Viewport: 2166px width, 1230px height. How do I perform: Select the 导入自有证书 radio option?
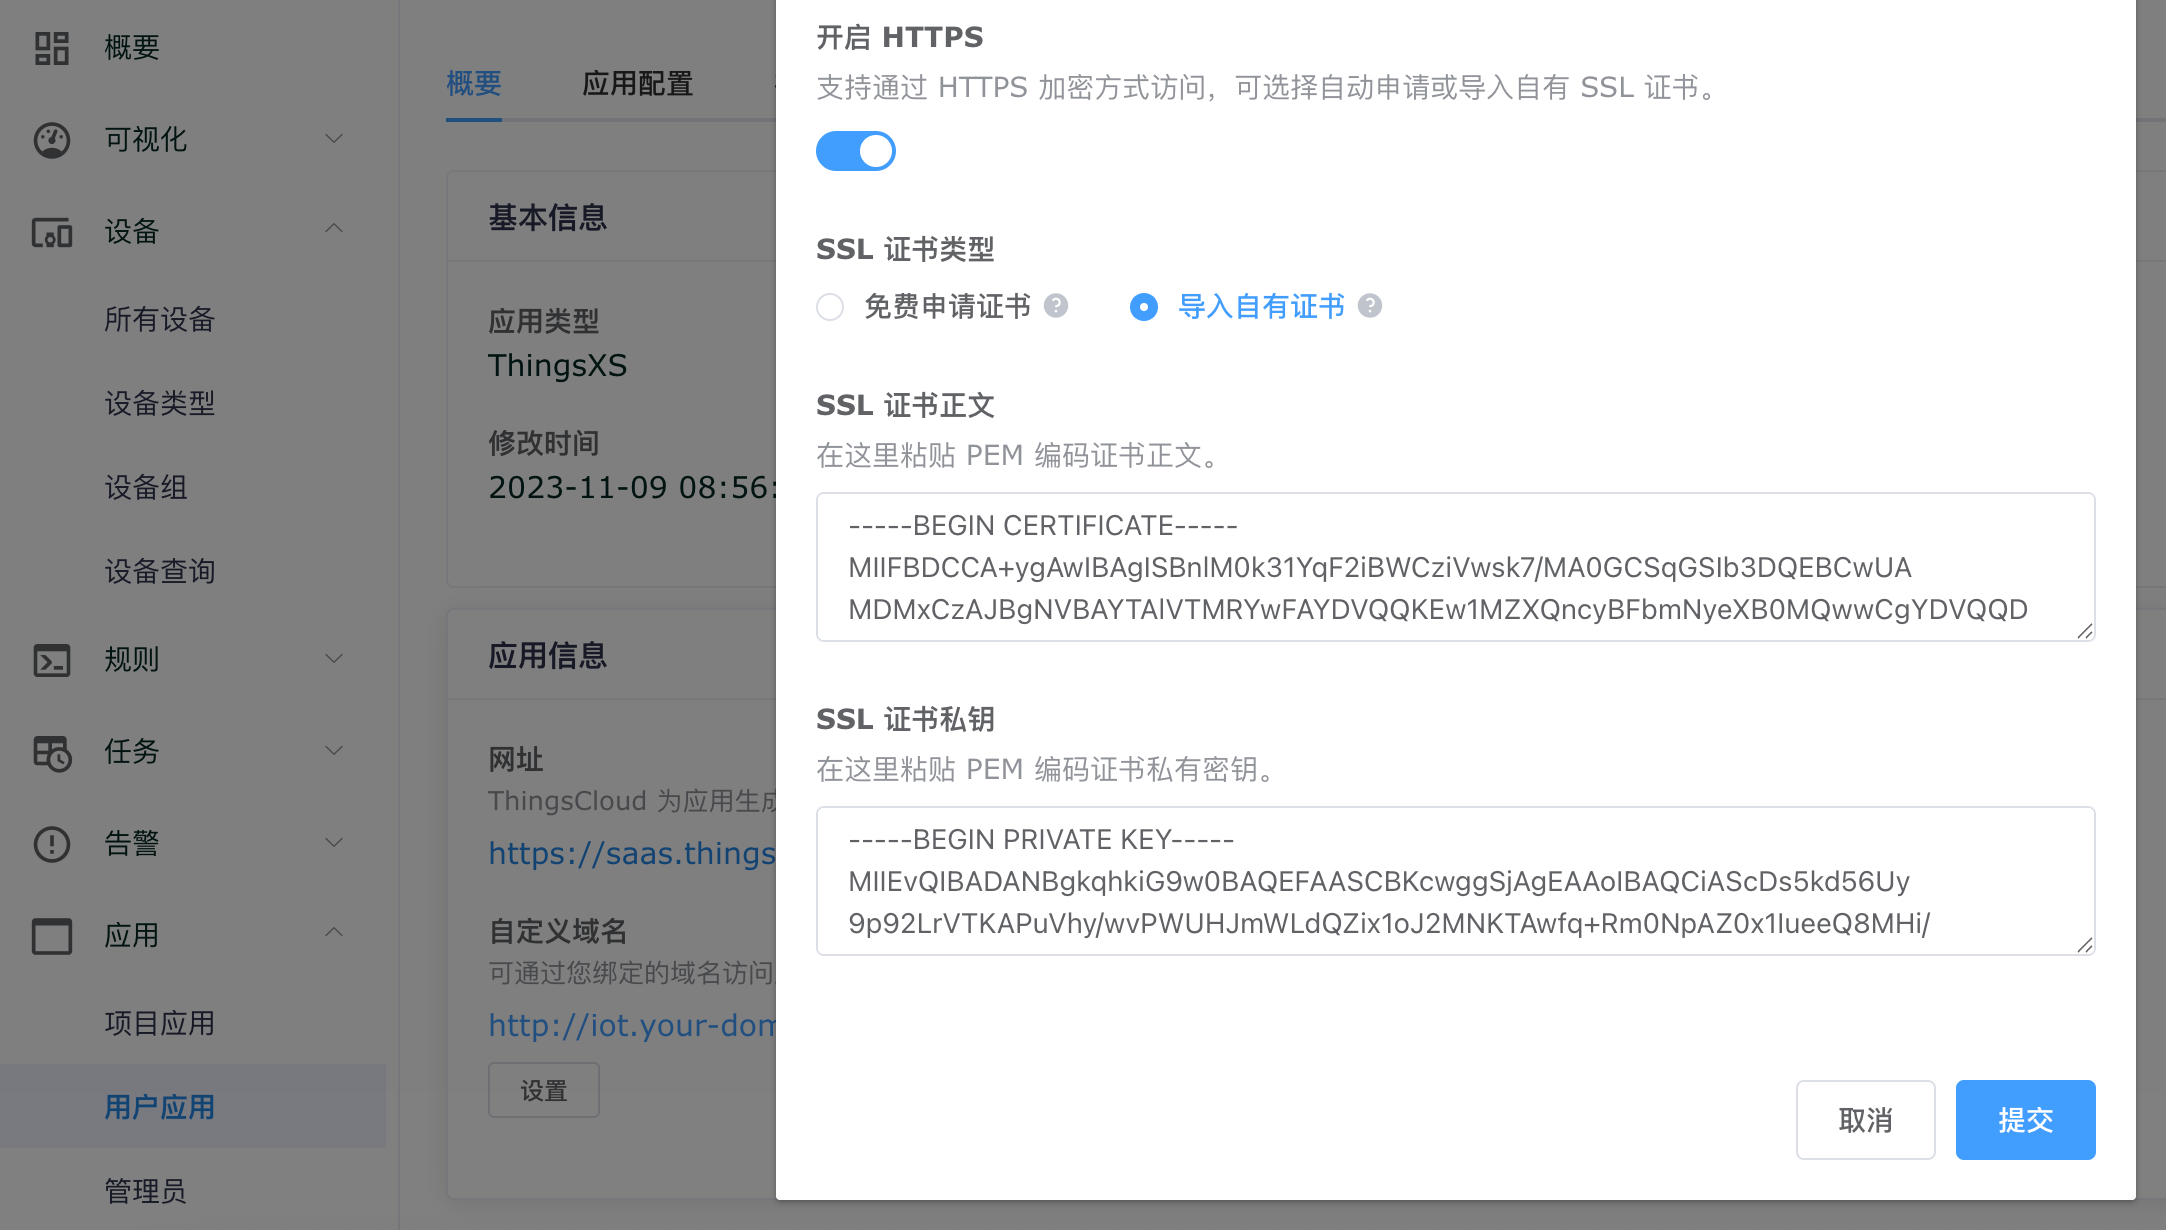(x=1144, y=307)
